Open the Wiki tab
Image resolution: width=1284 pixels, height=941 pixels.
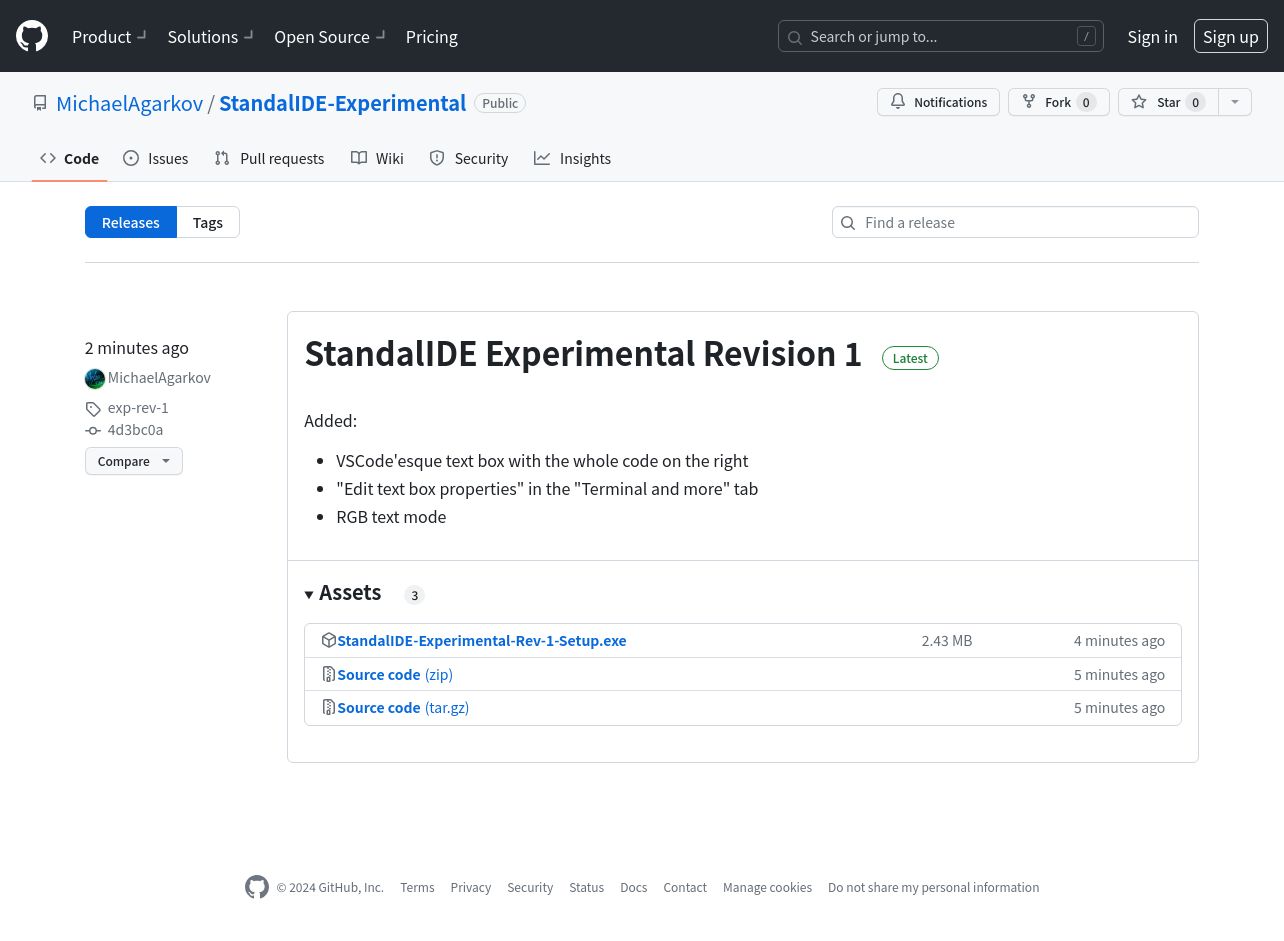(377, 158)
